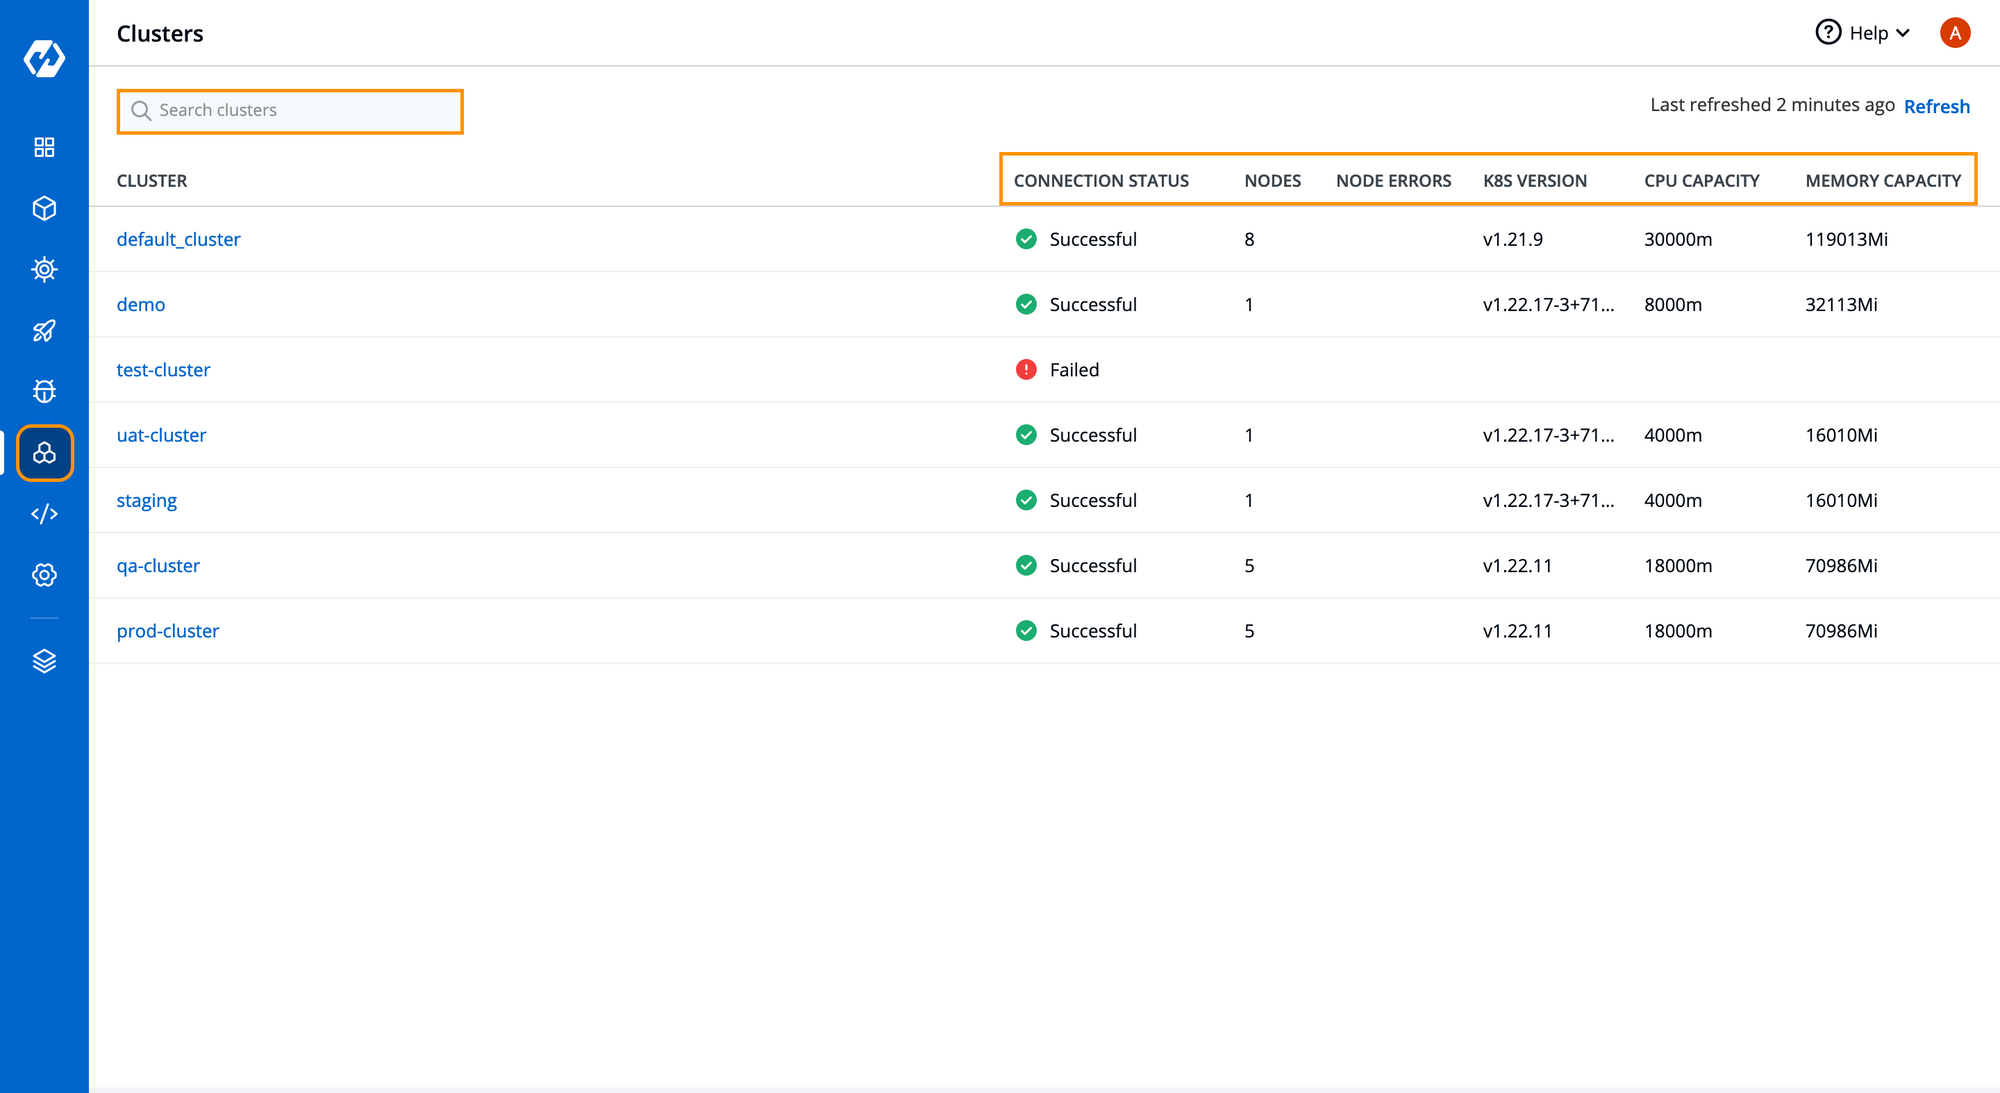2000x1093 pixels.
Task: Click the clusters icon in sidebar
Action: [43, 452]
